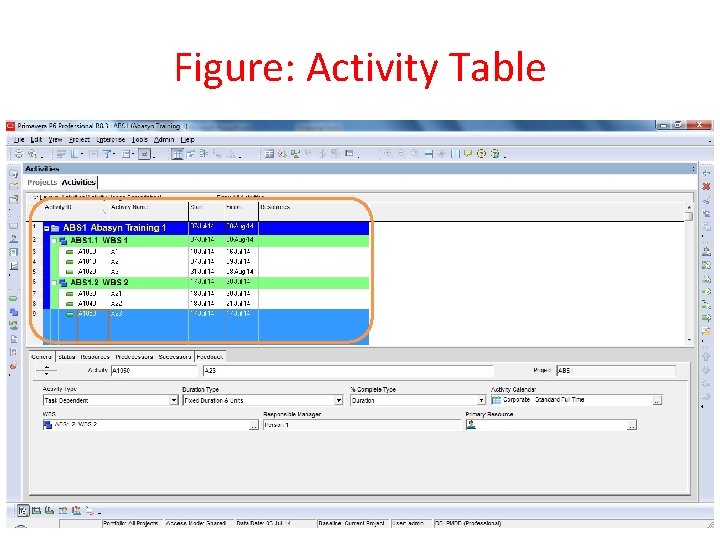Click the Activity ID field showing A1050
The height and width of the screenshot is (540, 720).
pos(155,371)
